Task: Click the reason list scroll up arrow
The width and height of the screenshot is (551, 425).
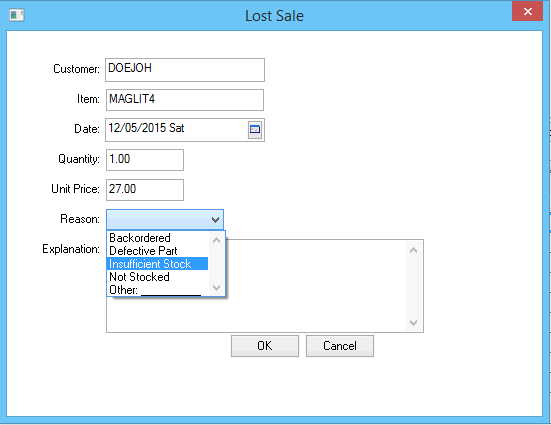Action: (x=216, y=240)
